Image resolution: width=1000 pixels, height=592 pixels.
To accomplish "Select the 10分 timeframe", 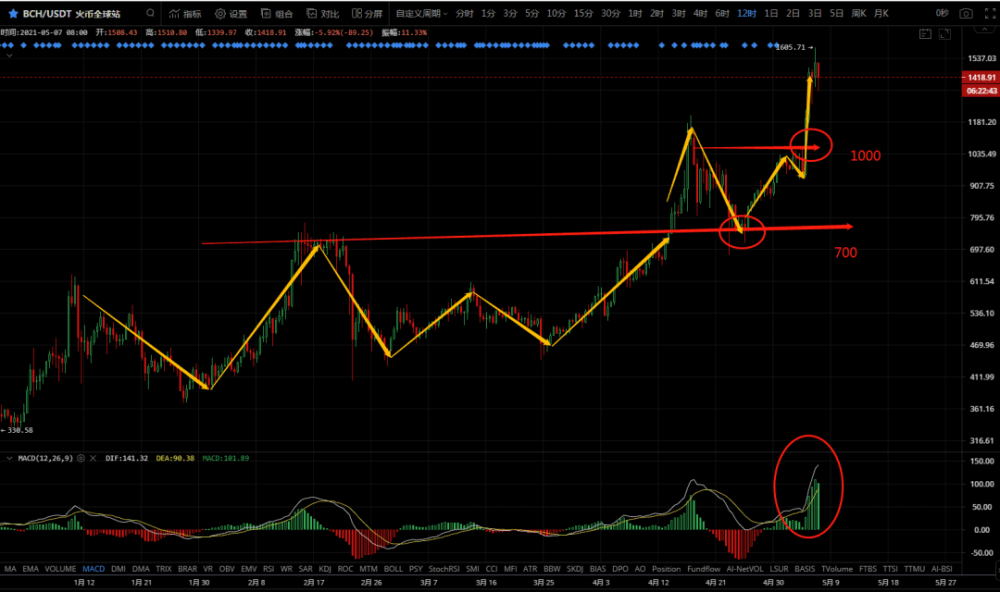I will click(555, 13).
